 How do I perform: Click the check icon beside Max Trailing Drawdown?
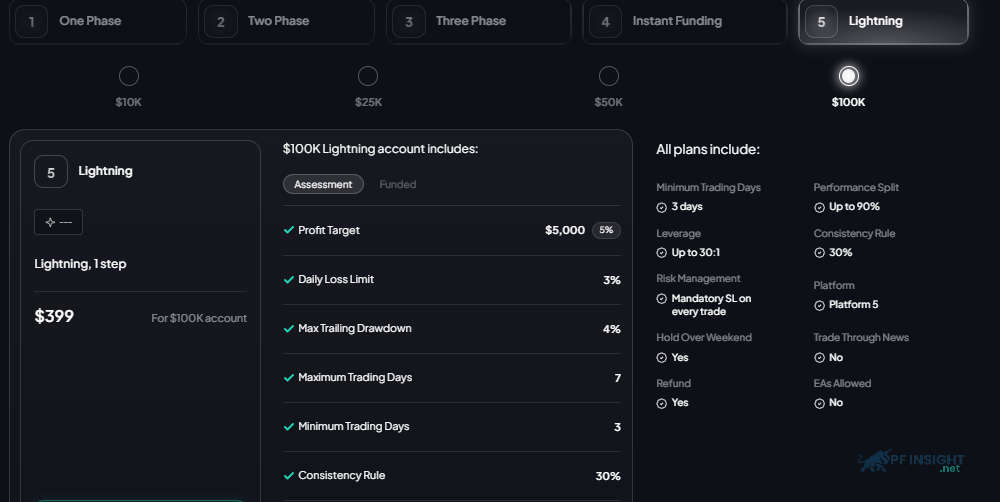point(288,329)
